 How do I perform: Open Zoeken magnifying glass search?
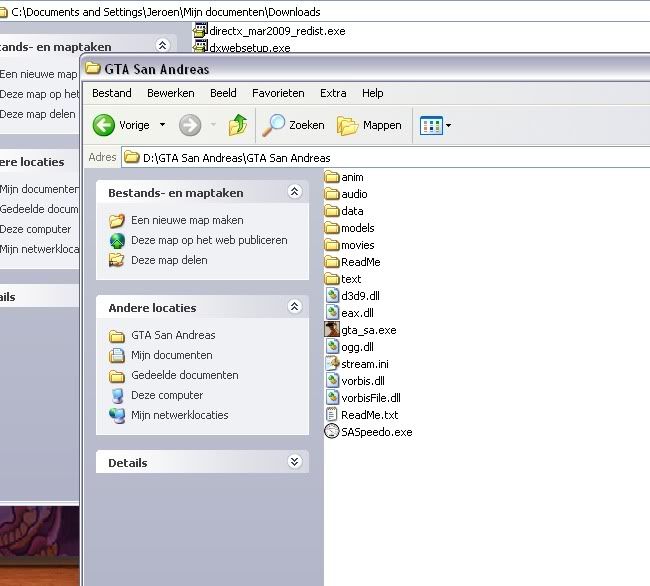293,125
